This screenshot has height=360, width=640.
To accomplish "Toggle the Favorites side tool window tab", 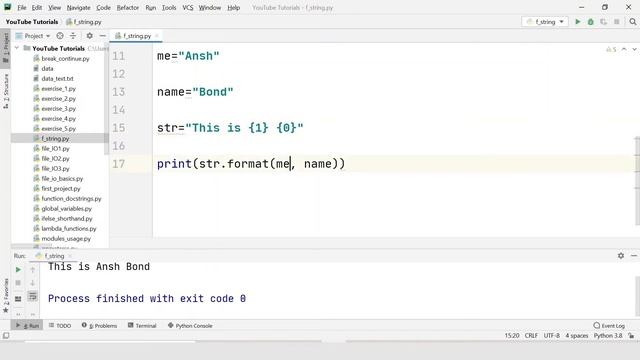I will tap(6, 296).
